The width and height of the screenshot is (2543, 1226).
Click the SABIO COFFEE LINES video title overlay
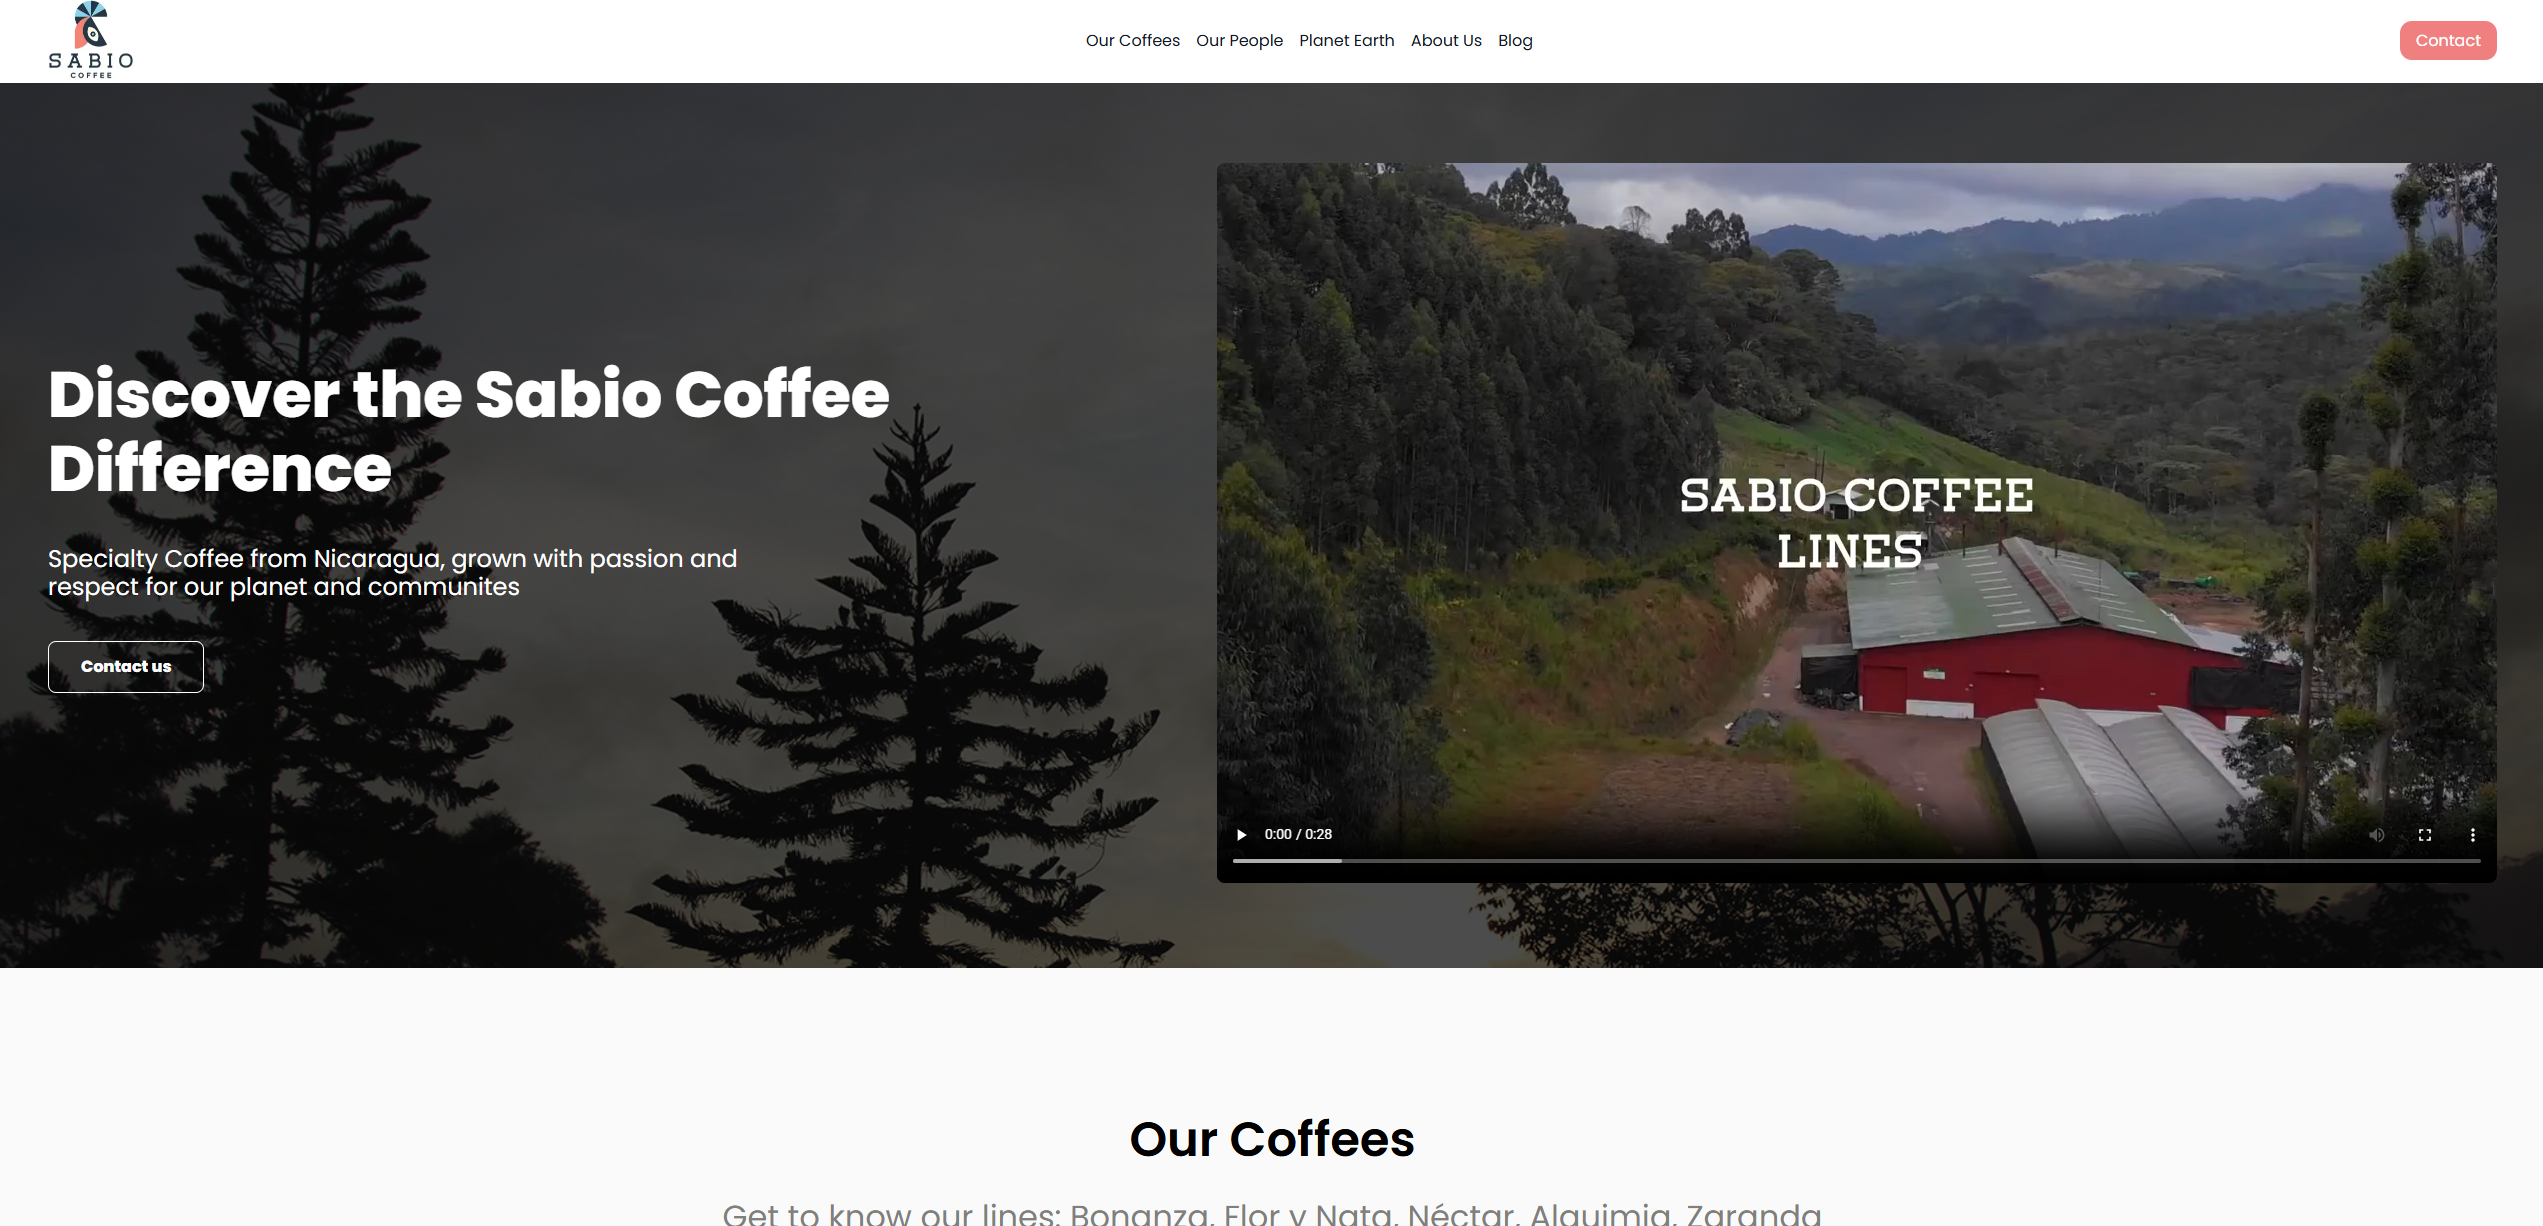tap(1856, 523)
